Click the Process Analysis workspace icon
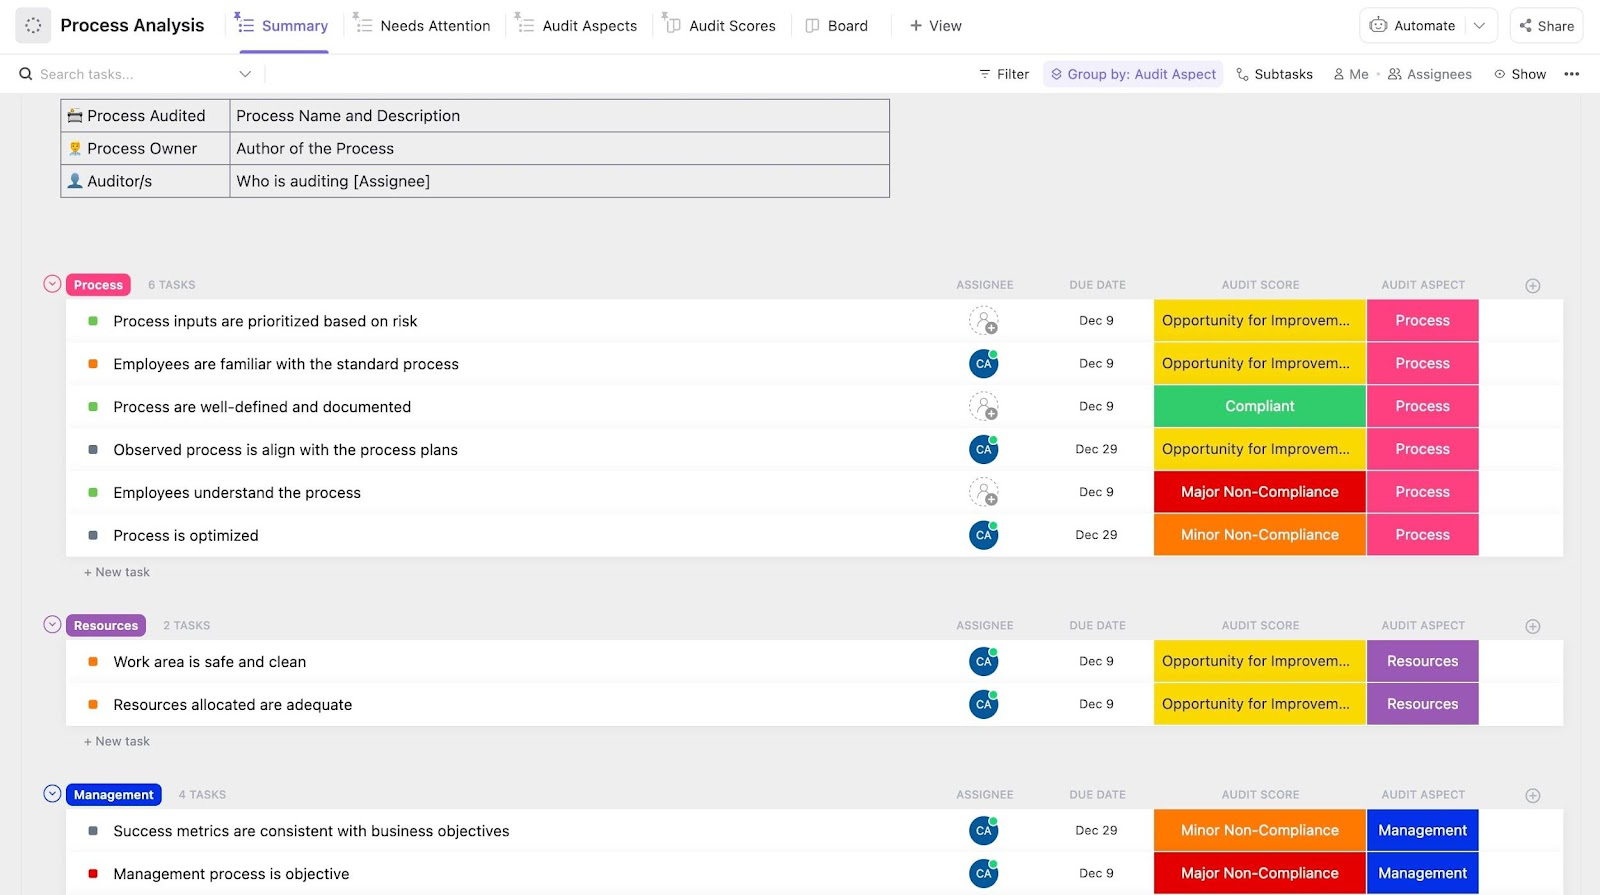Image resolution: width=1600 pixels, height=895 pixels. 33,26
